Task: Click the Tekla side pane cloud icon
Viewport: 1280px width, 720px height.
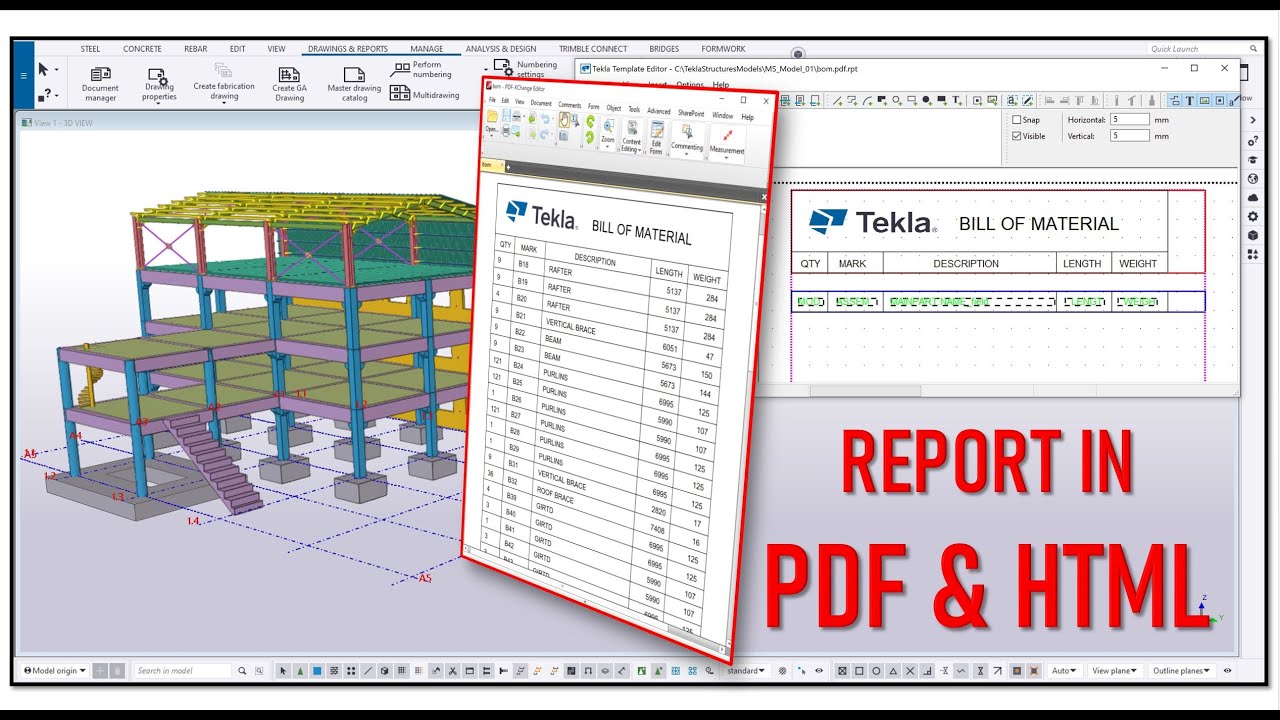Action: 1253,198
